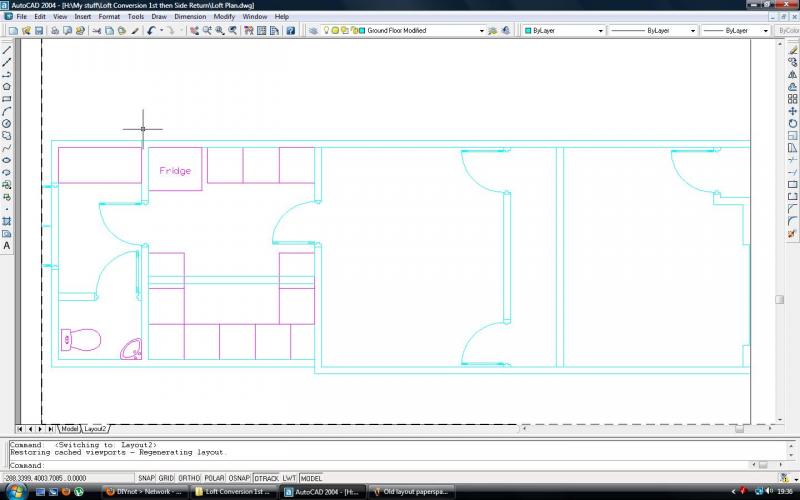Select the Multiline Text tool
The image size is (800, 500).
(x=7, y=245)
